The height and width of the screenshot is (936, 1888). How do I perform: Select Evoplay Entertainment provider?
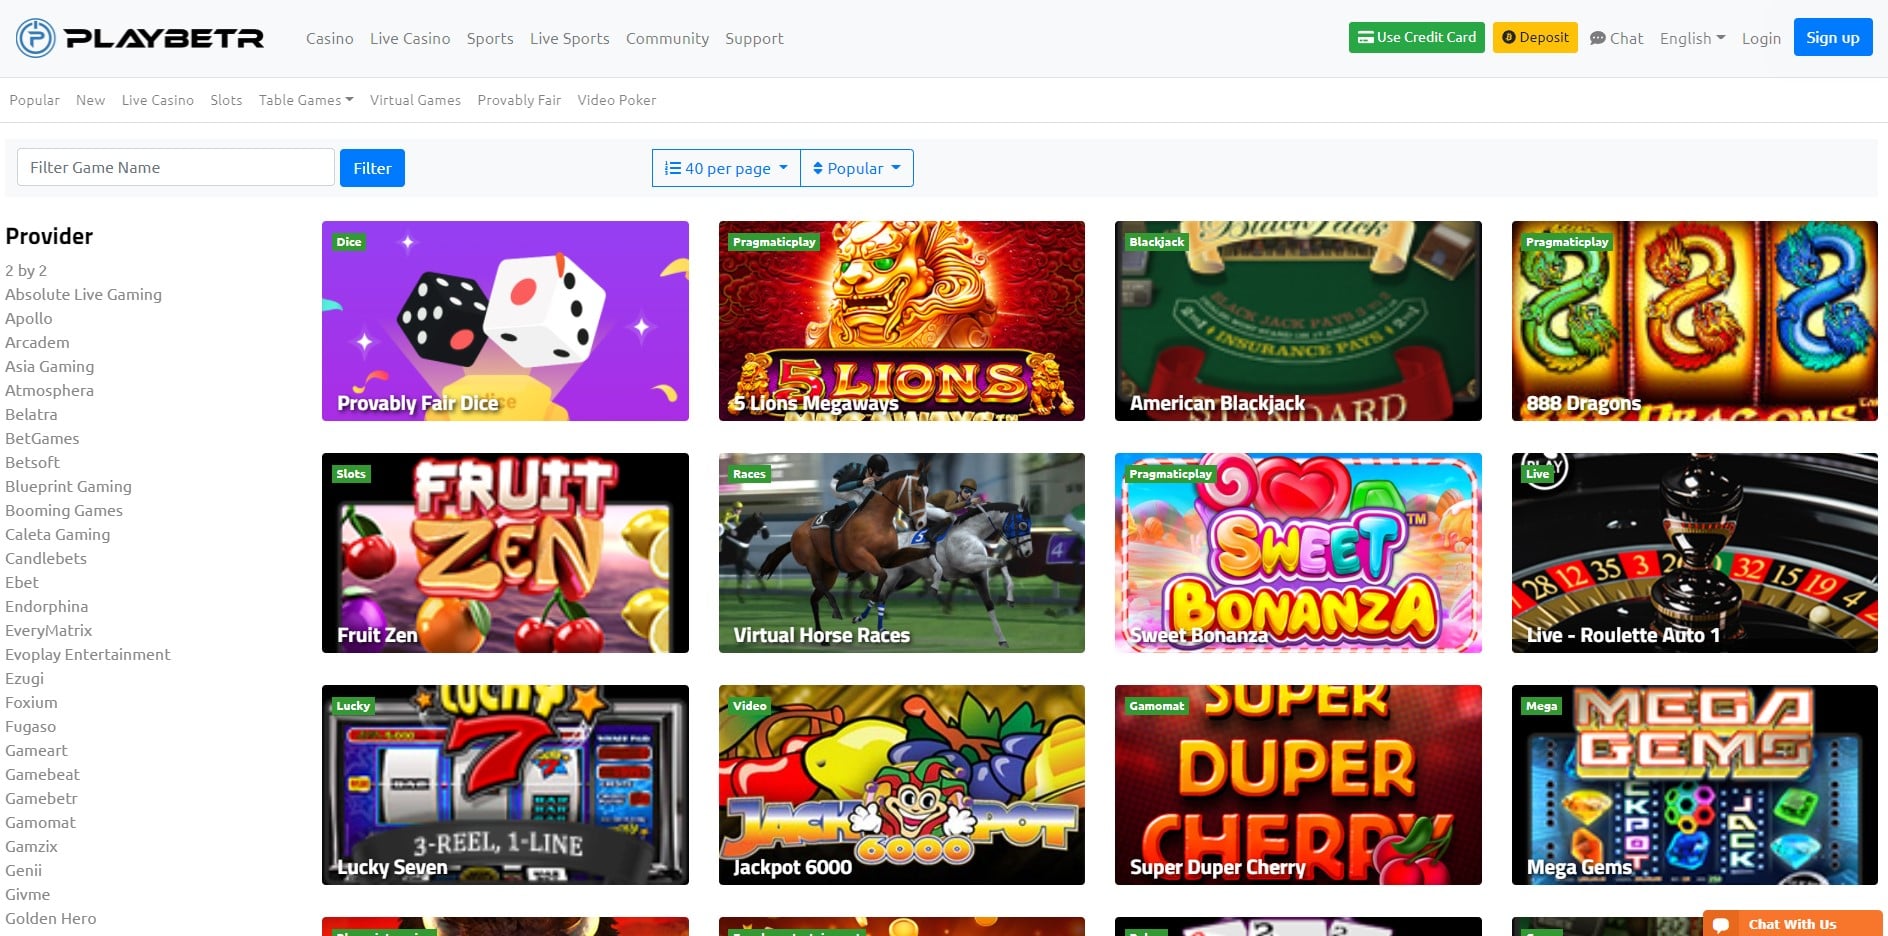[88, 654]
